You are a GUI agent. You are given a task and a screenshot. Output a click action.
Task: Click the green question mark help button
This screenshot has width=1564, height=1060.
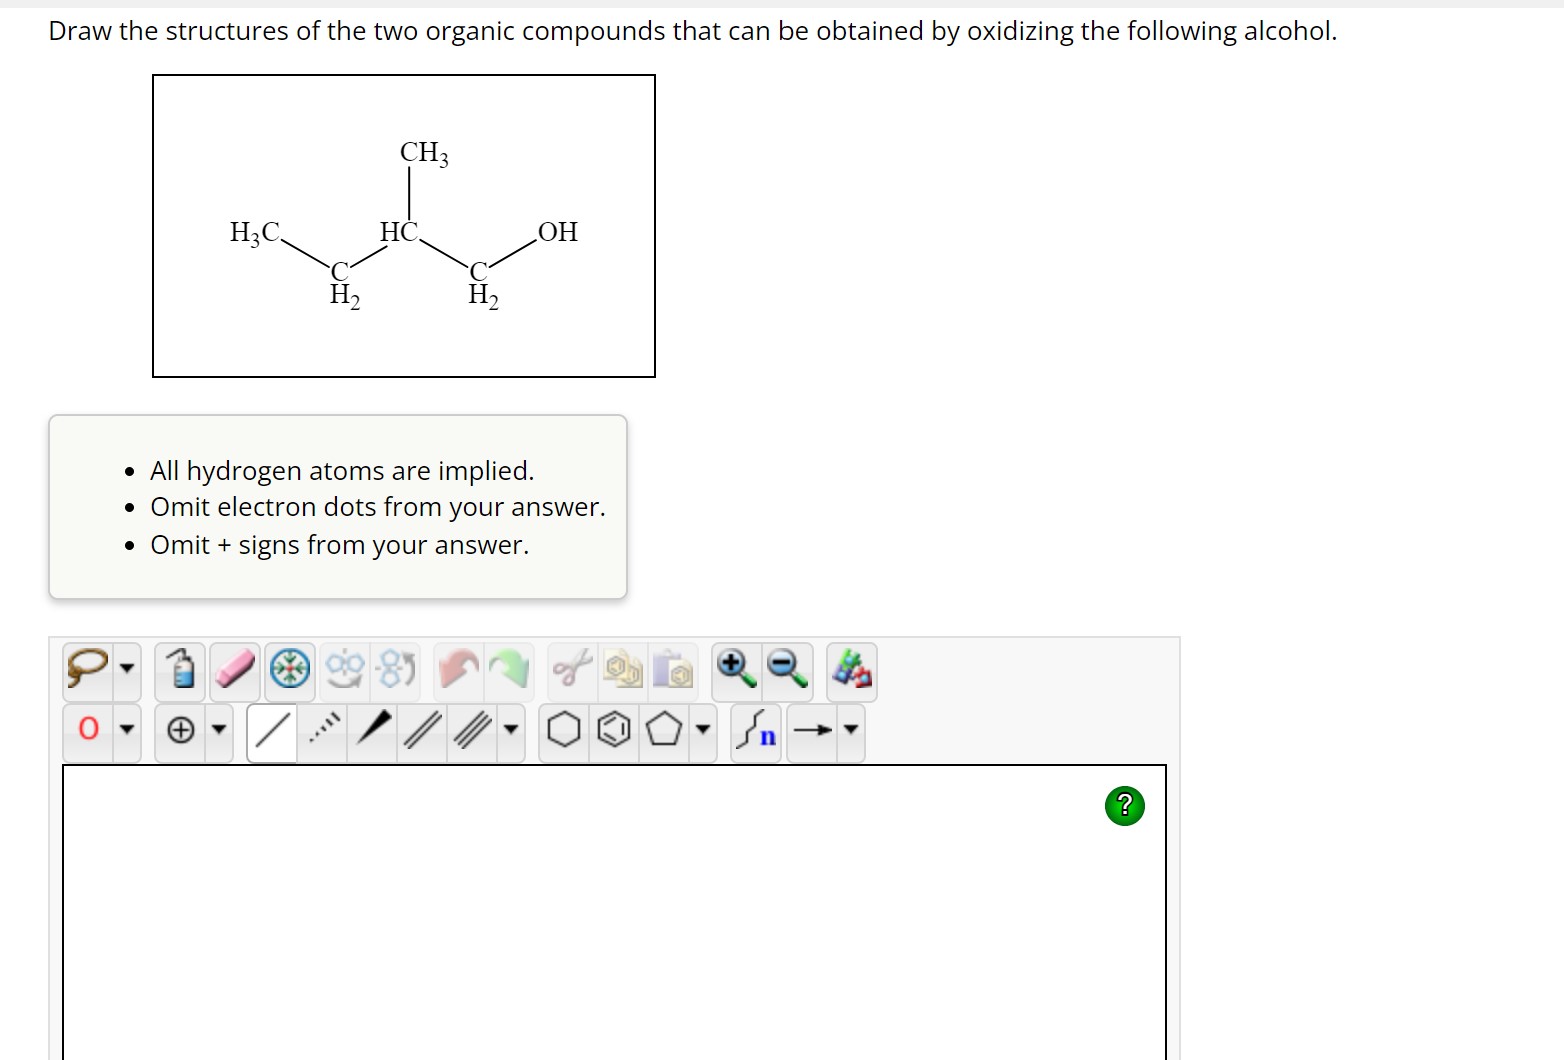tap(1125, 805)
